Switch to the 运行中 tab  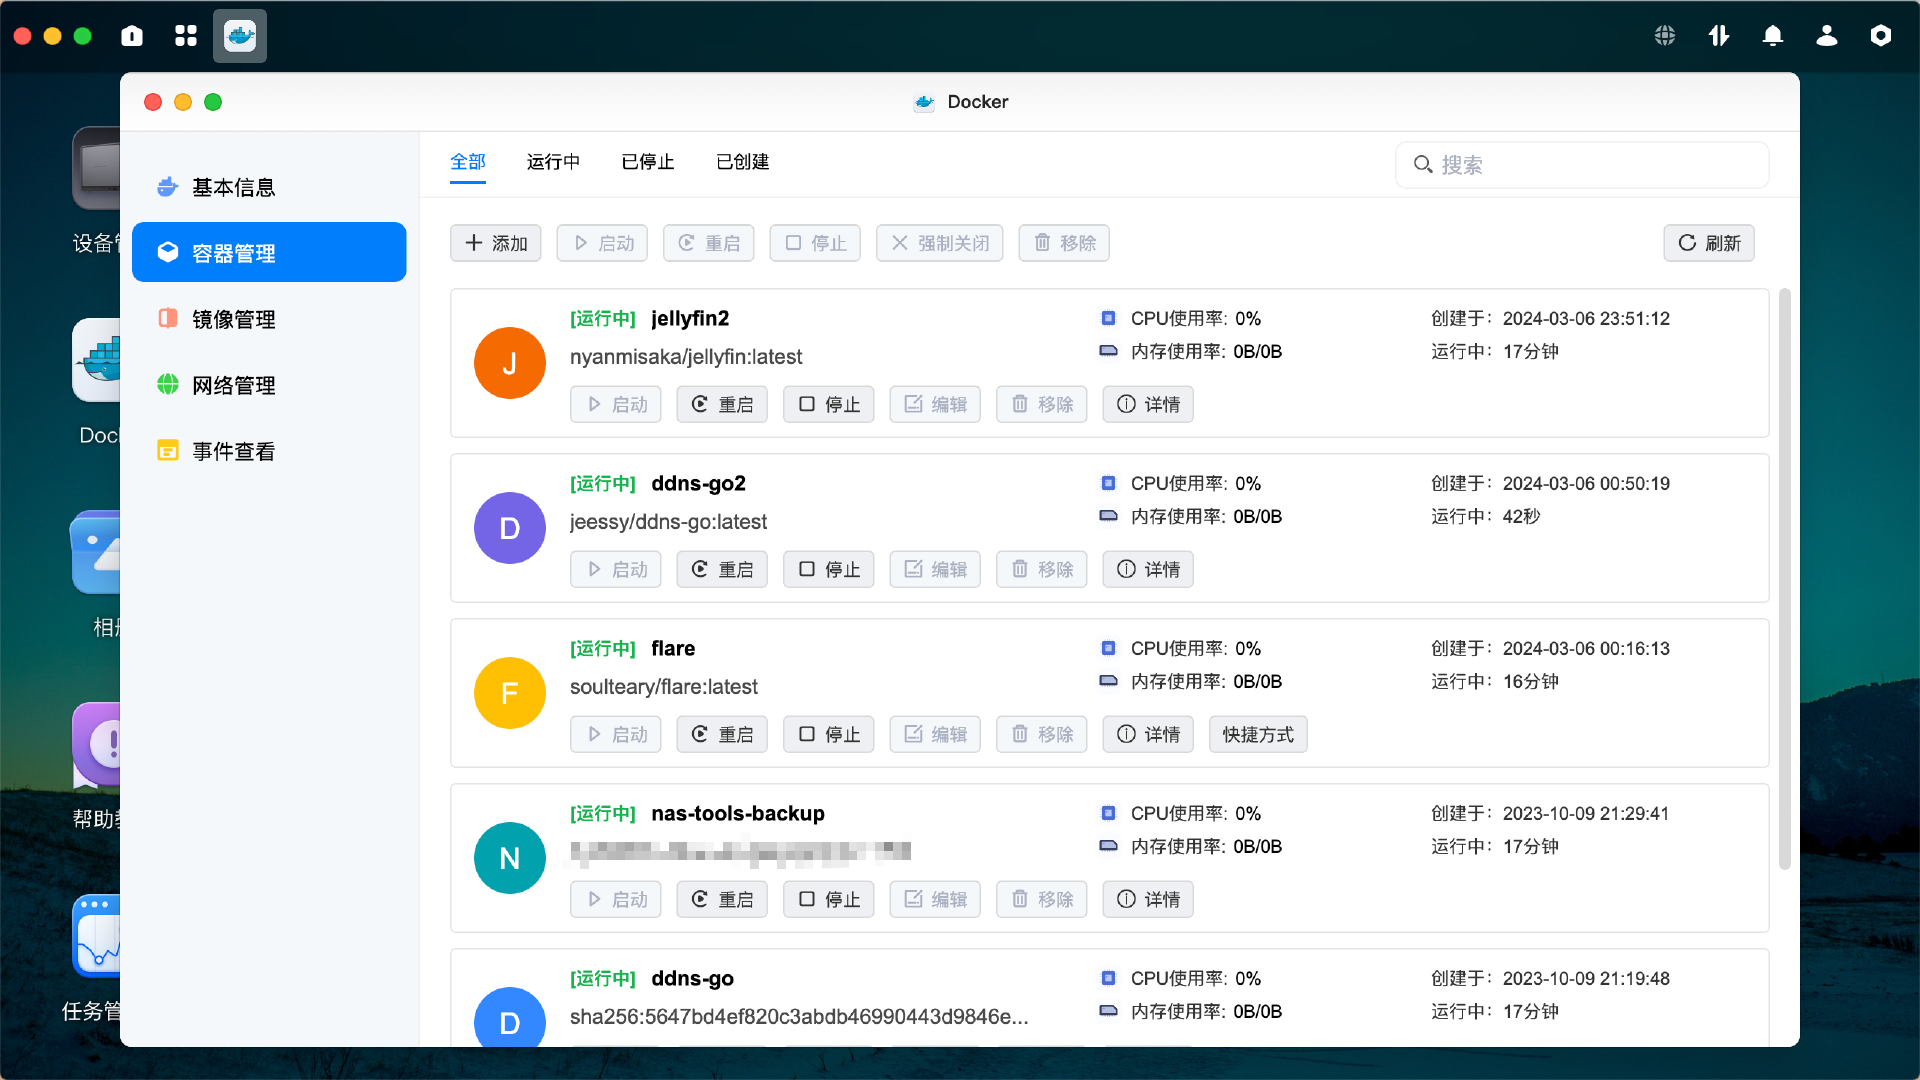click(553, 162)
